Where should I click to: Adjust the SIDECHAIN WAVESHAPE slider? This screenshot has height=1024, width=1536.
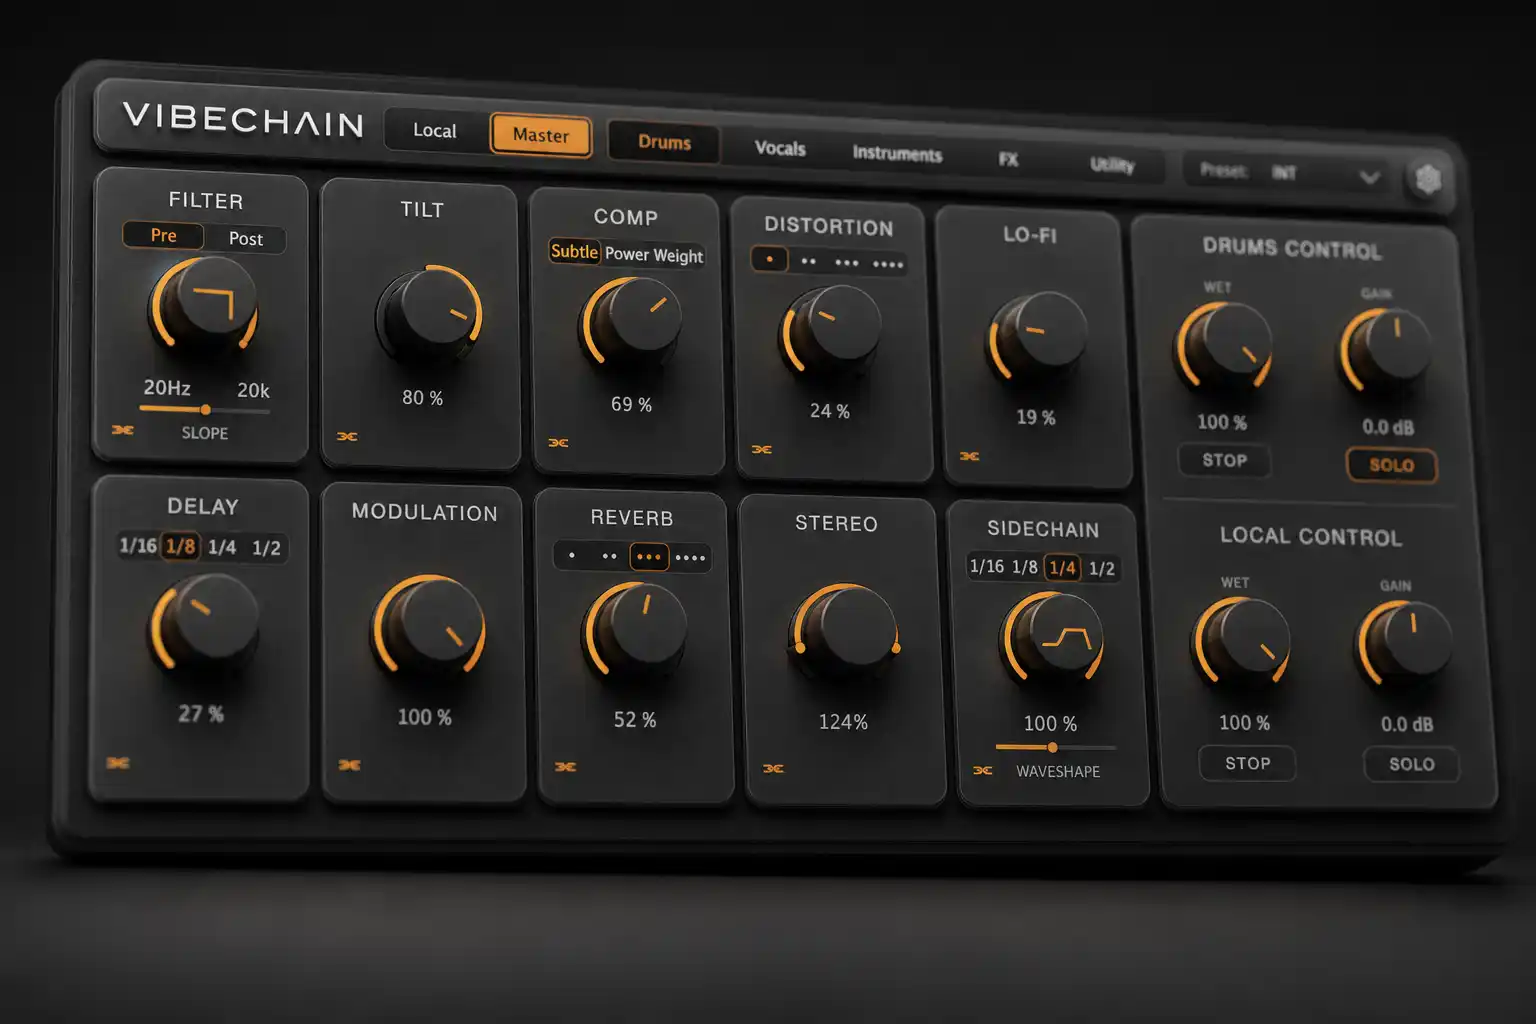(x=1056, y=747)
